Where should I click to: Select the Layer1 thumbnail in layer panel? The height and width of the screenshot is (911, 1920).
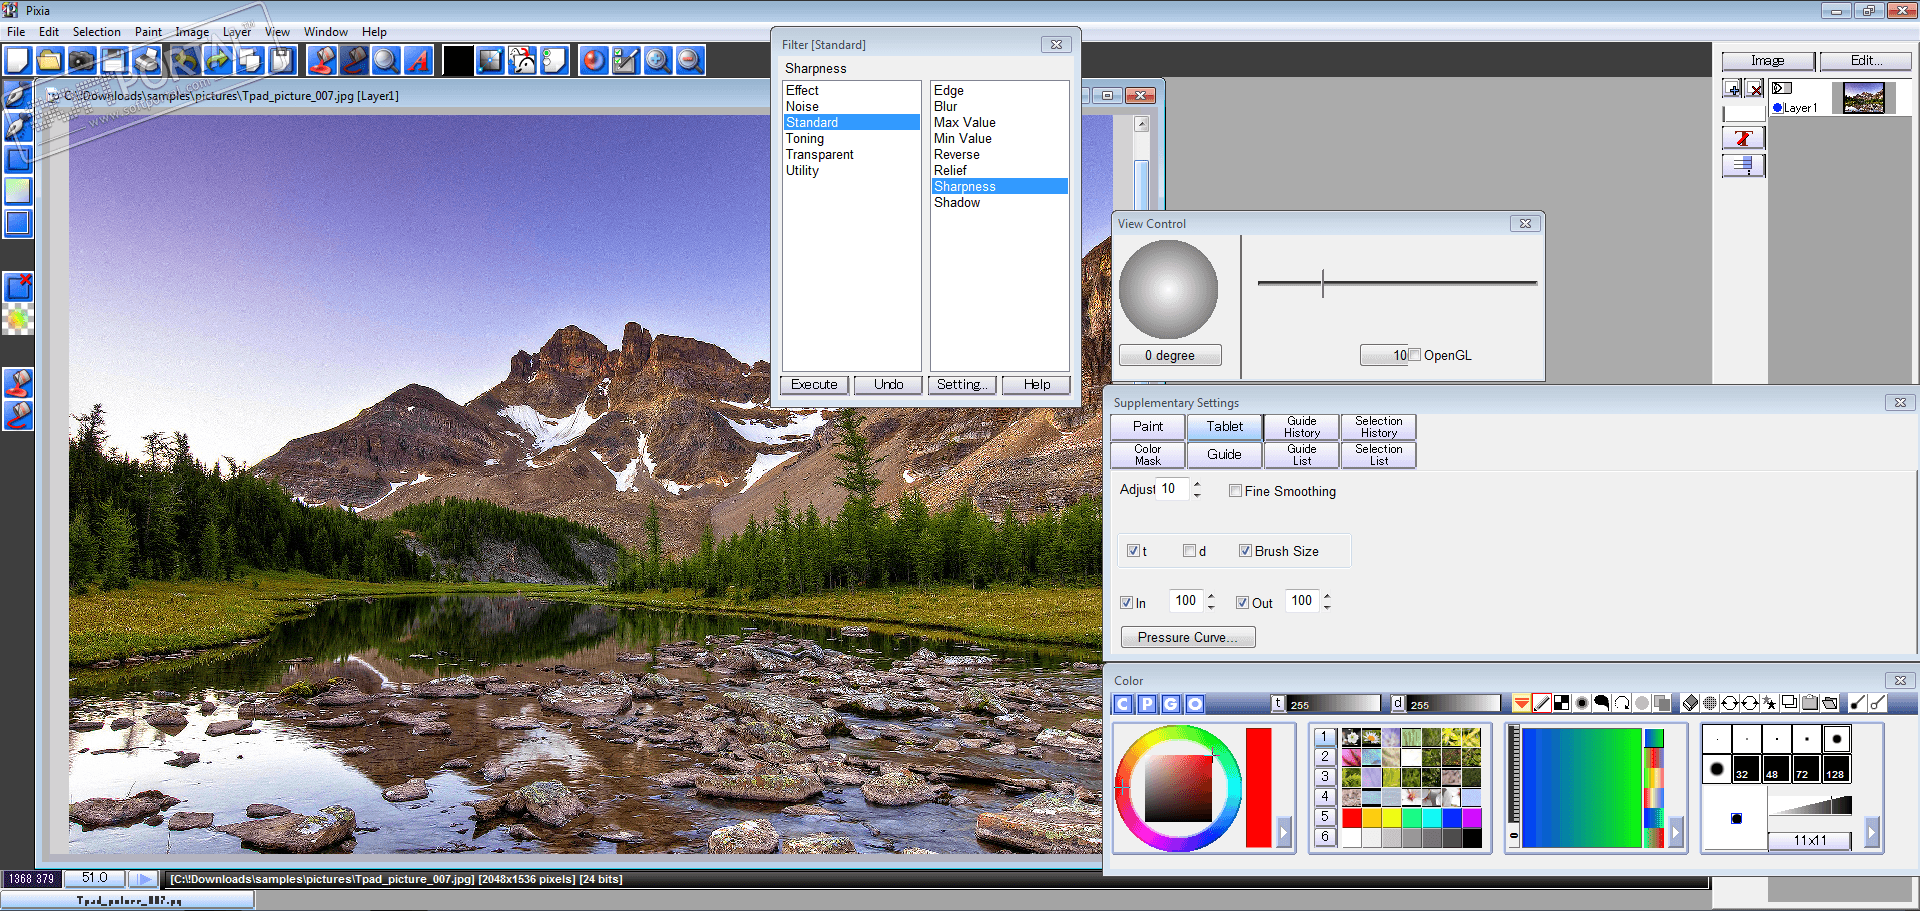pos(1863,98)
